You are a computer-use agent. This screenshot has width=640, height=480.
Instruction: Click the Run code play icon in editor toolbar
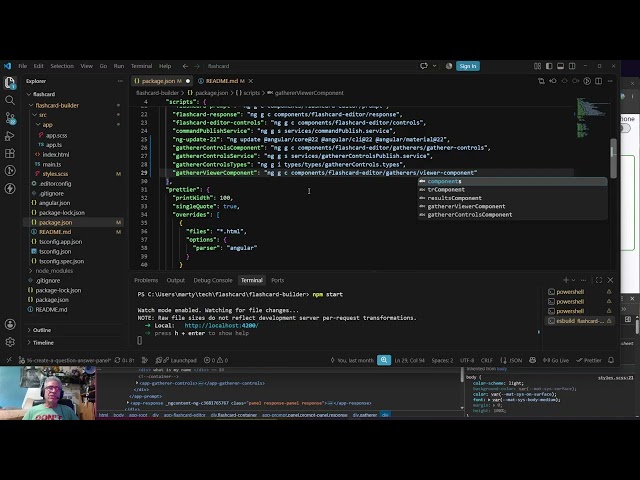coord(587,81)
